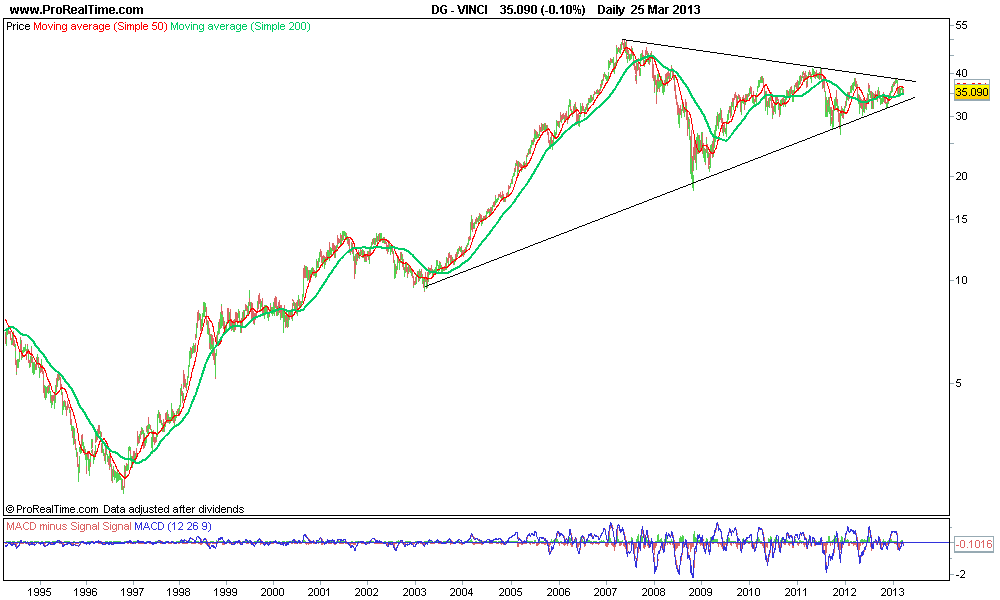Click the 30 price axis label

(961, 116)
